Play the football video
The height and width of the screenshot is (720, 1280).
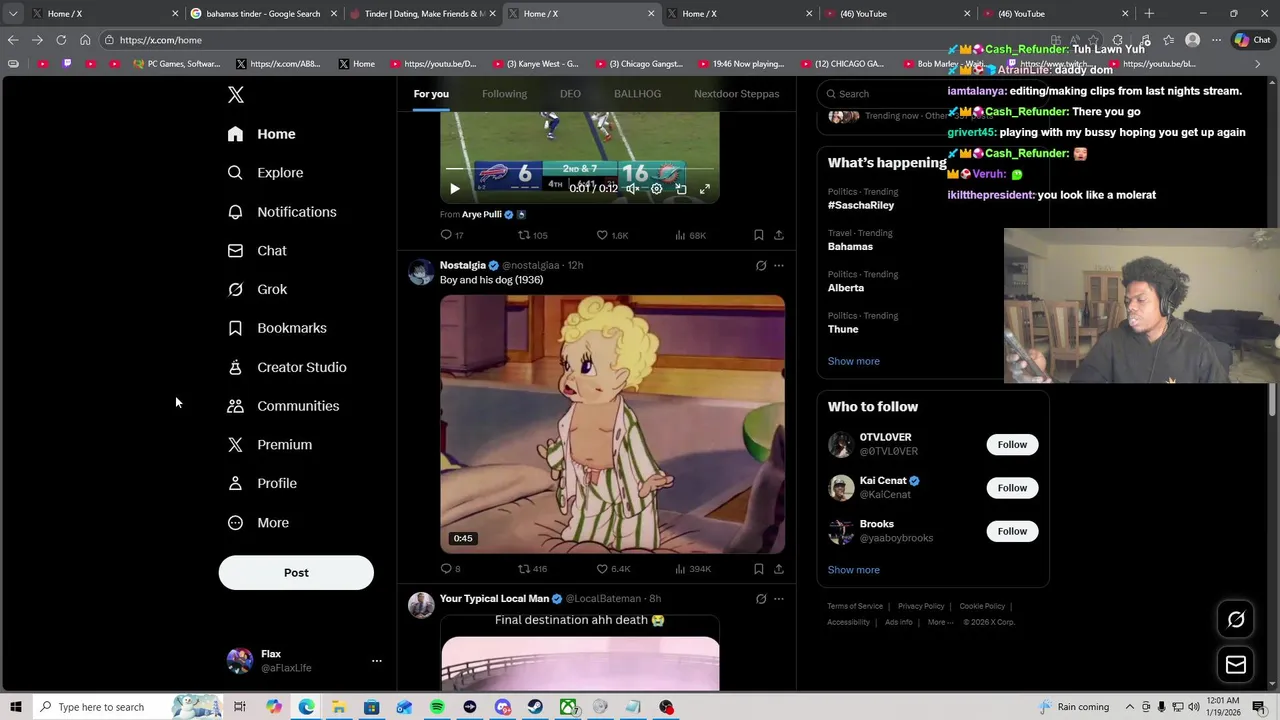(455, 189)
